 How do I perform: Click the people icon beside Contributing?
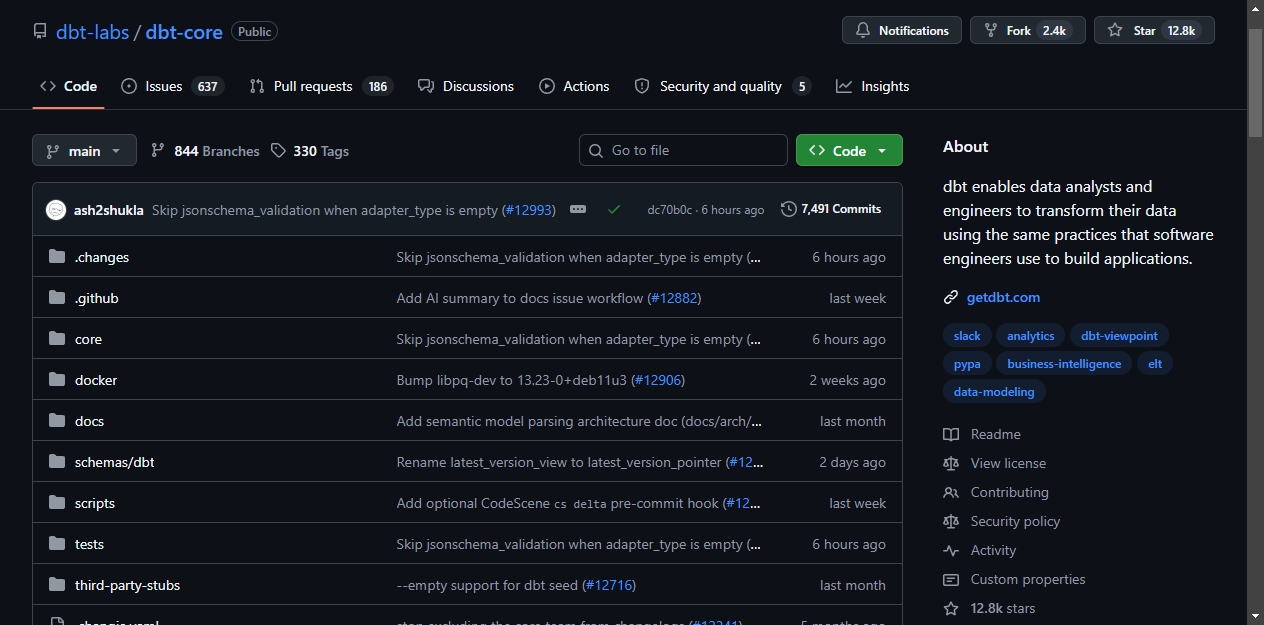951,492
